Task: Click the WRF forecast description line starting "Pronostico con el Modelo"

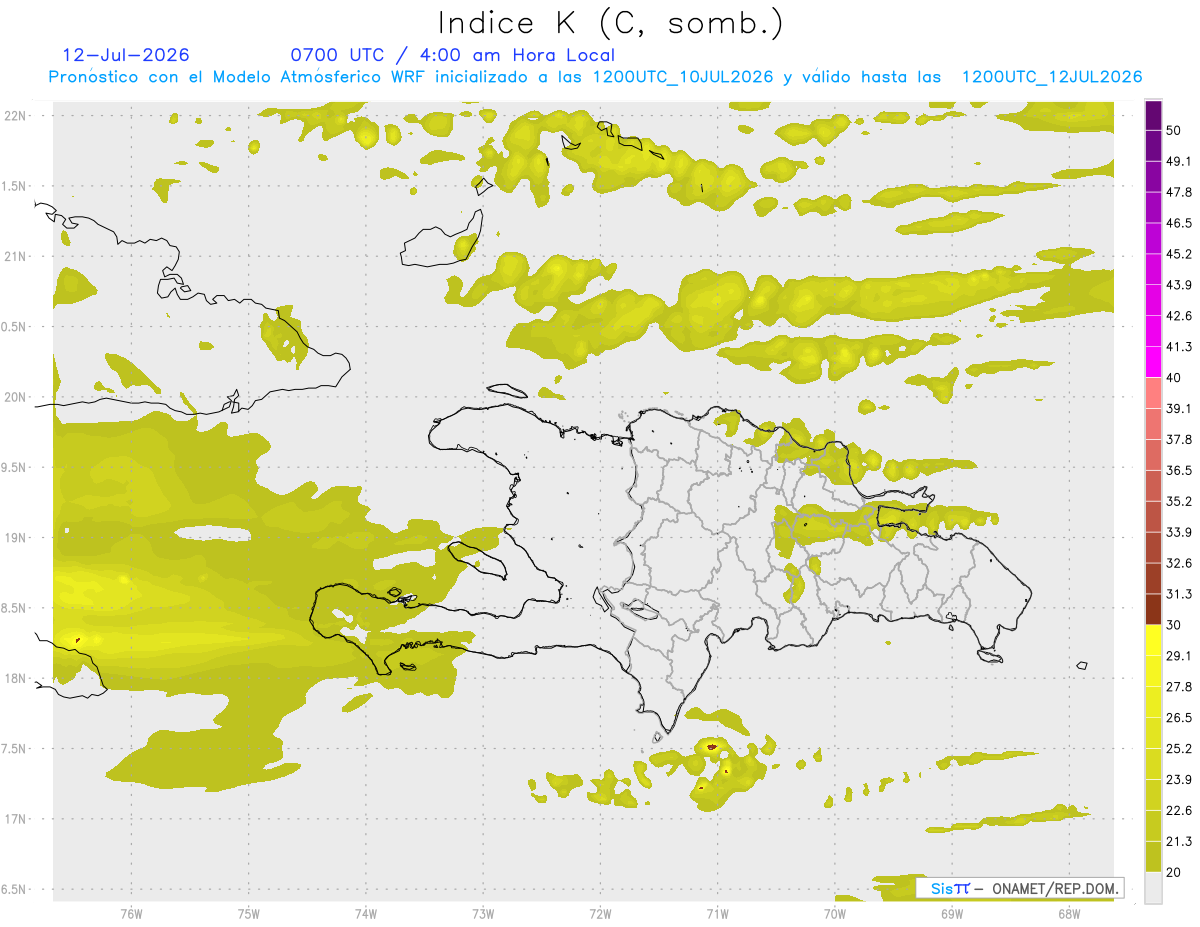Action: click(x=595, y=77)
